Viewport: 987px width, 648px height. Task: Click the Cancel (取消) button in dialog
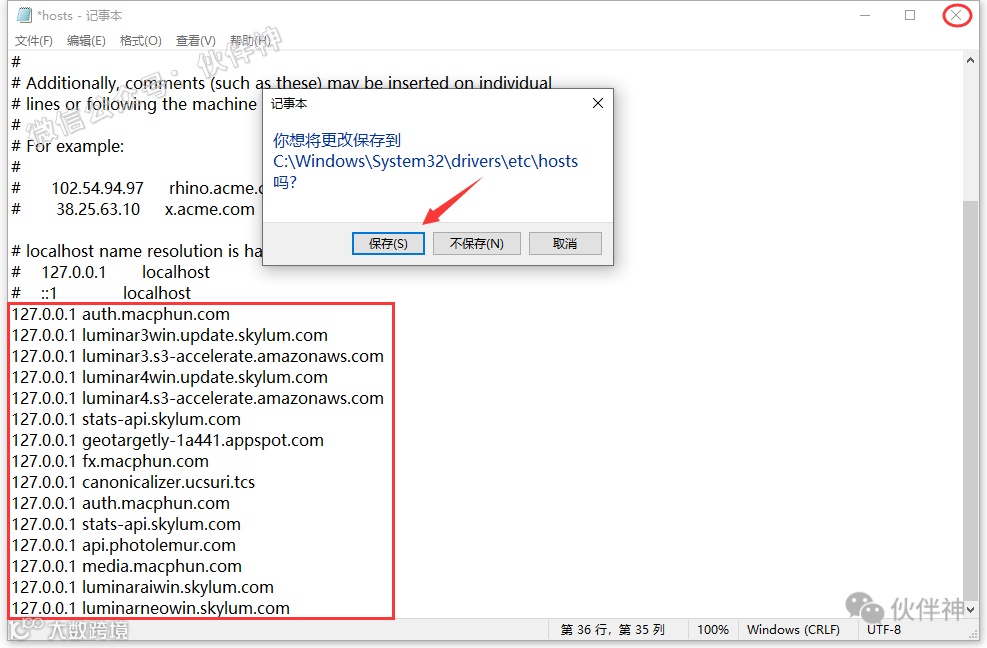[x=565, y=244]
